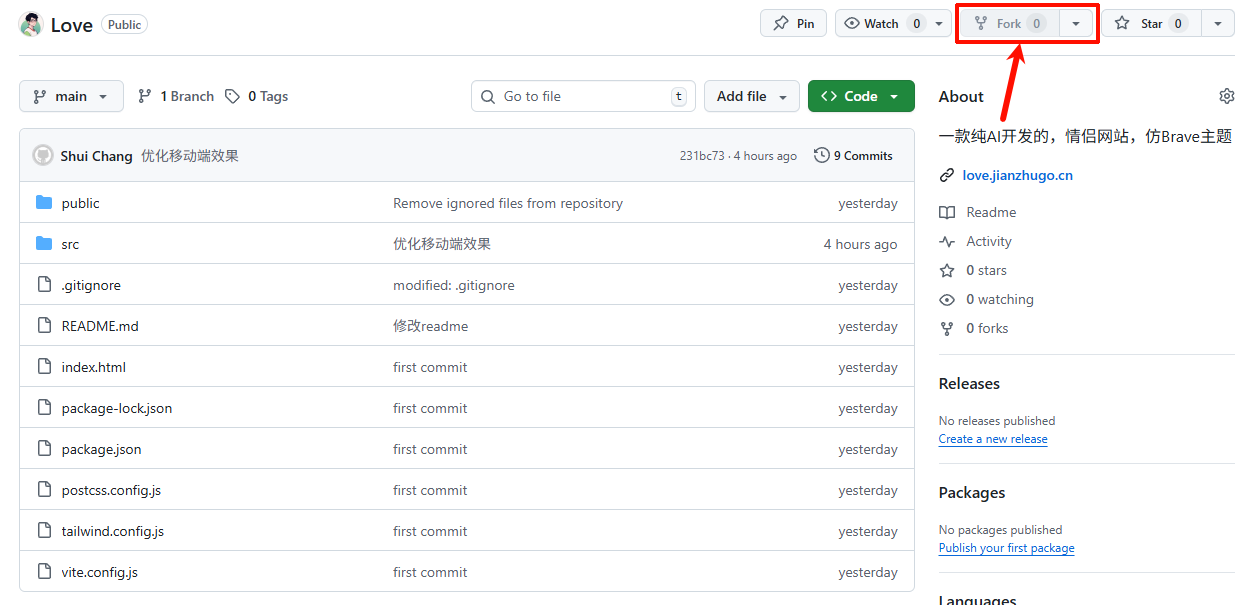Open the love.jianzhugo.cn website link
Viewport: 1256px width, 605px height.
coord(1017,175)
